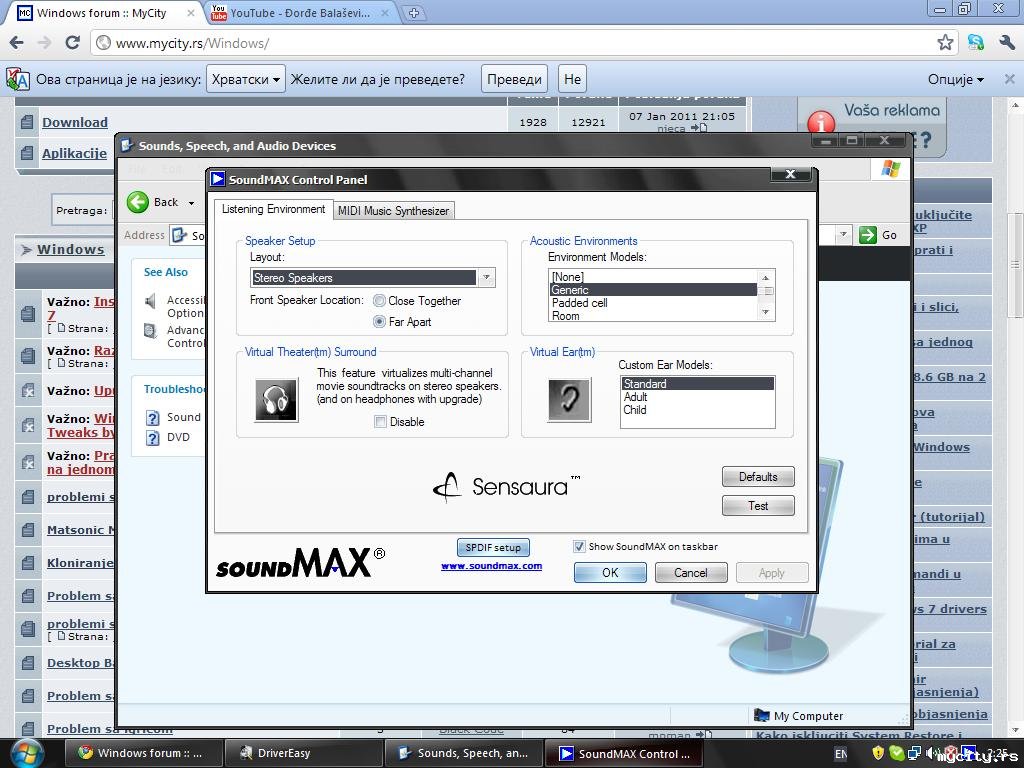The image size is (1024, 768).
Task: Click the Virtual Ear icon
Action: [569, 399]
